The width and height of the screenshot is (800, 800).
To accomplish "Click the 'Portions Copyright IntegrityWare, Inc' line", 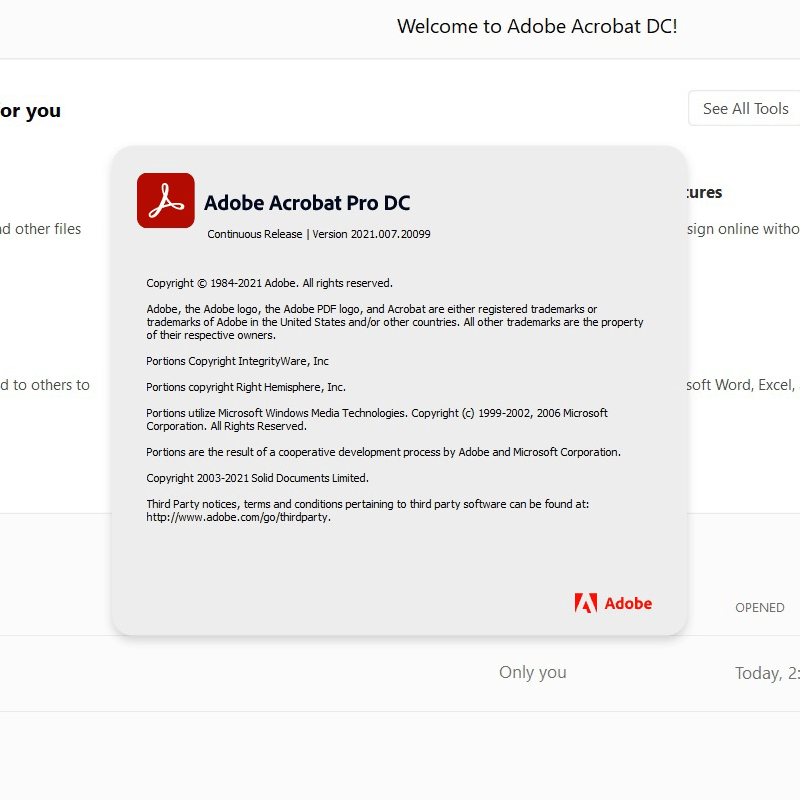I will pos(237,361).
